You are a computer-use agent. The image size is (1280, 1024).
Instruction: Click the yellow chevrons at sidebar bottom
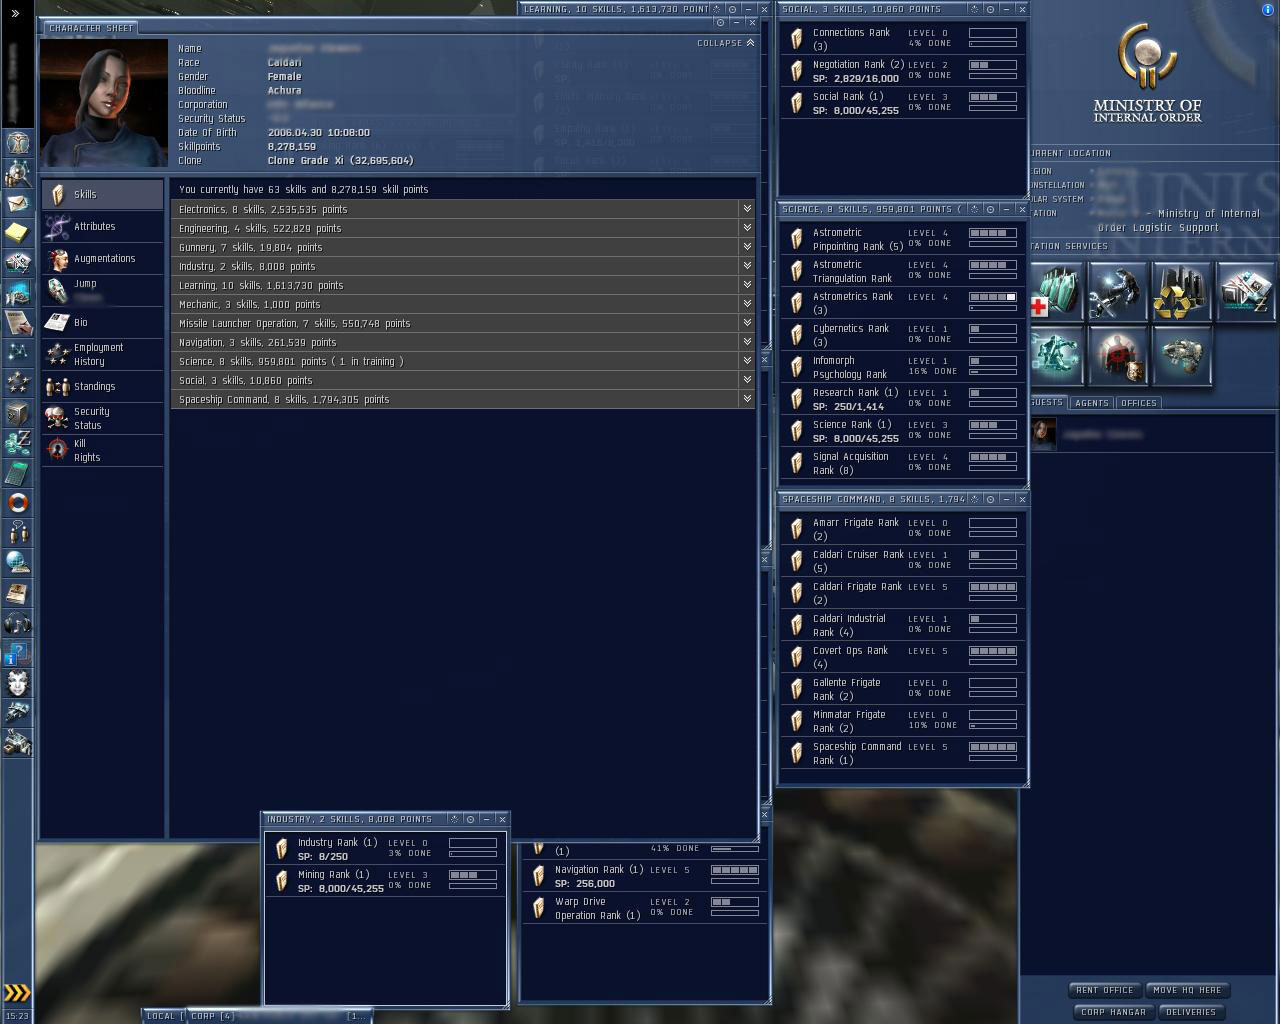coord(18,992)
